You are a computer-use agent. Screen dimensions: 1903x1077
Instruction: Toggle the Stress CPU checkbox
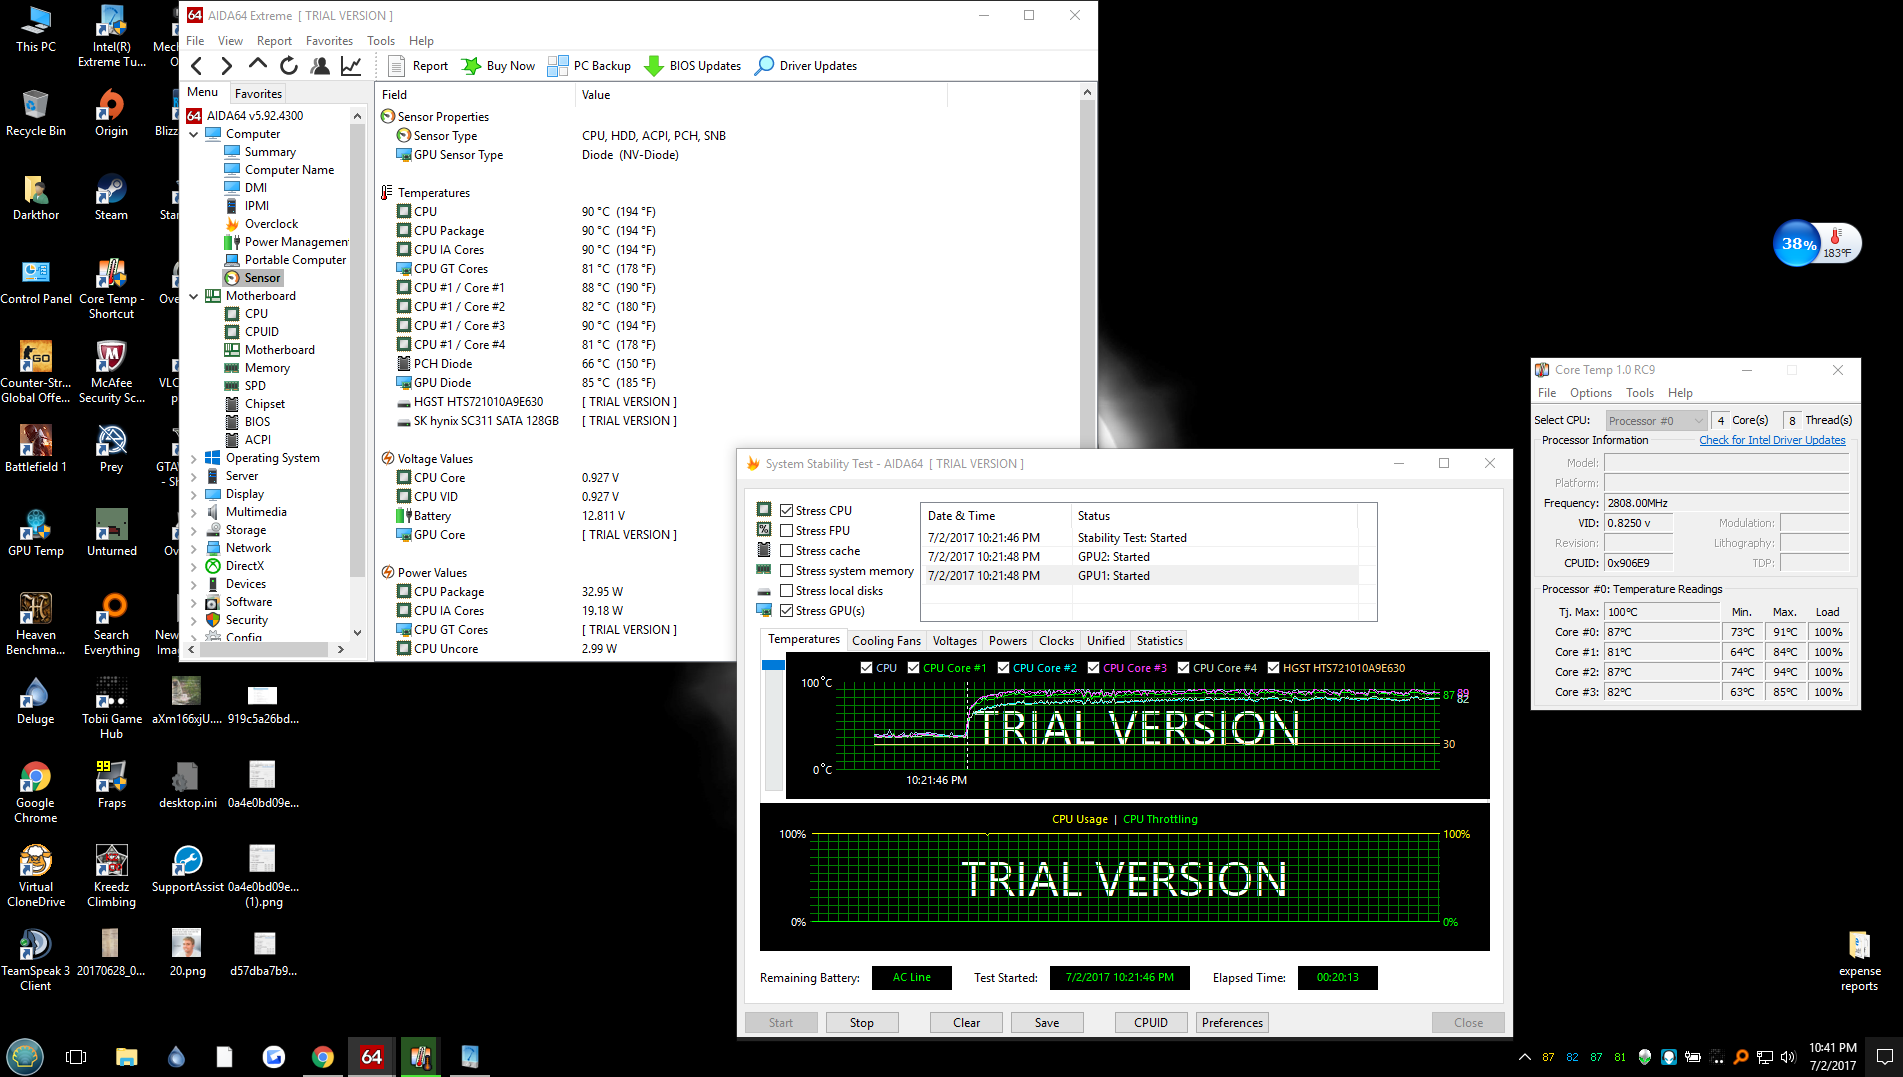[x=787, y=510]
